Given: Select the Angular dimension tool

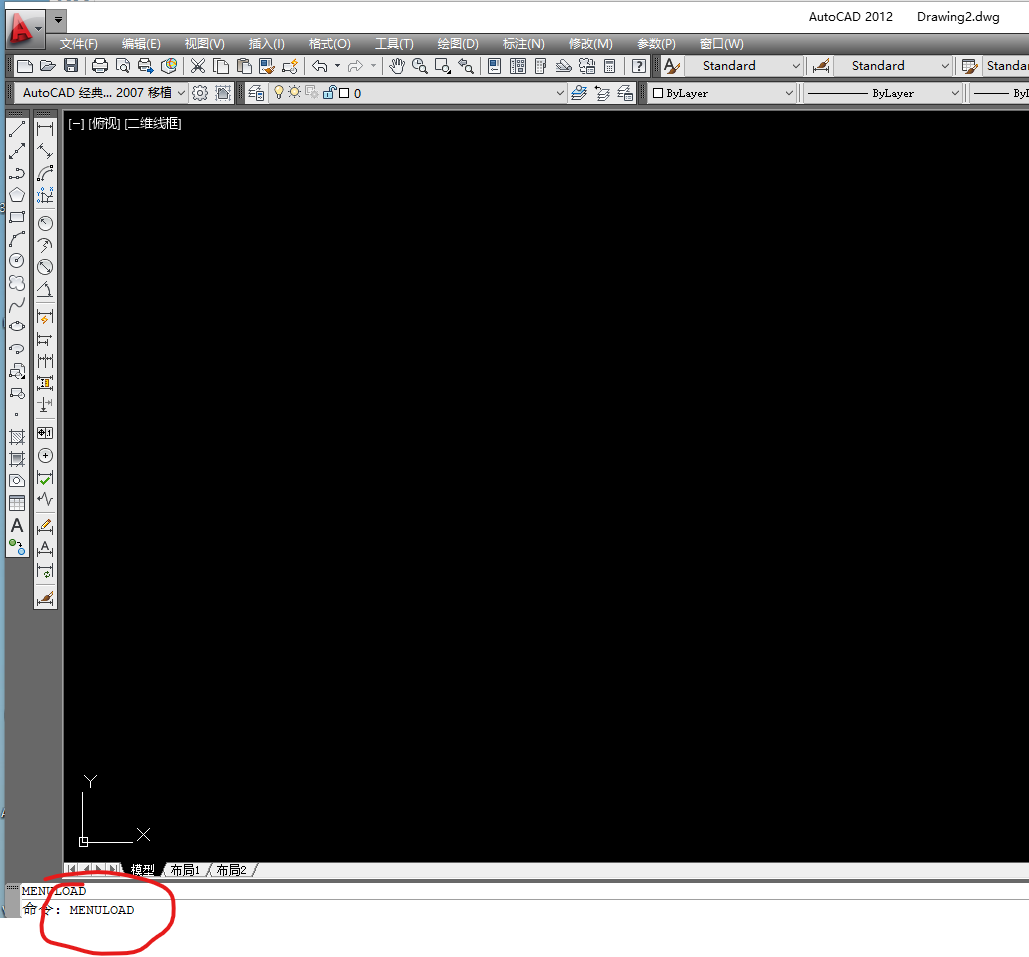Looking at the screenshot, I should [45, 289].
